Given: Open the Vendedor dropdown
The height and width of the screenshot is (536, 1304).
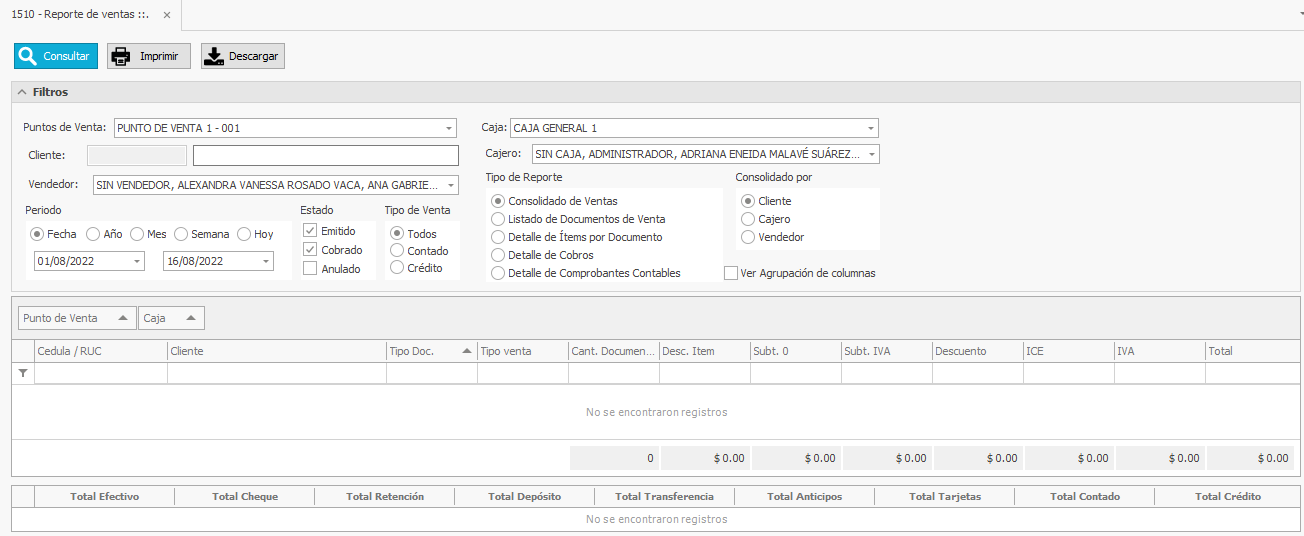Looking at the screenshot, I should (449, 185).
